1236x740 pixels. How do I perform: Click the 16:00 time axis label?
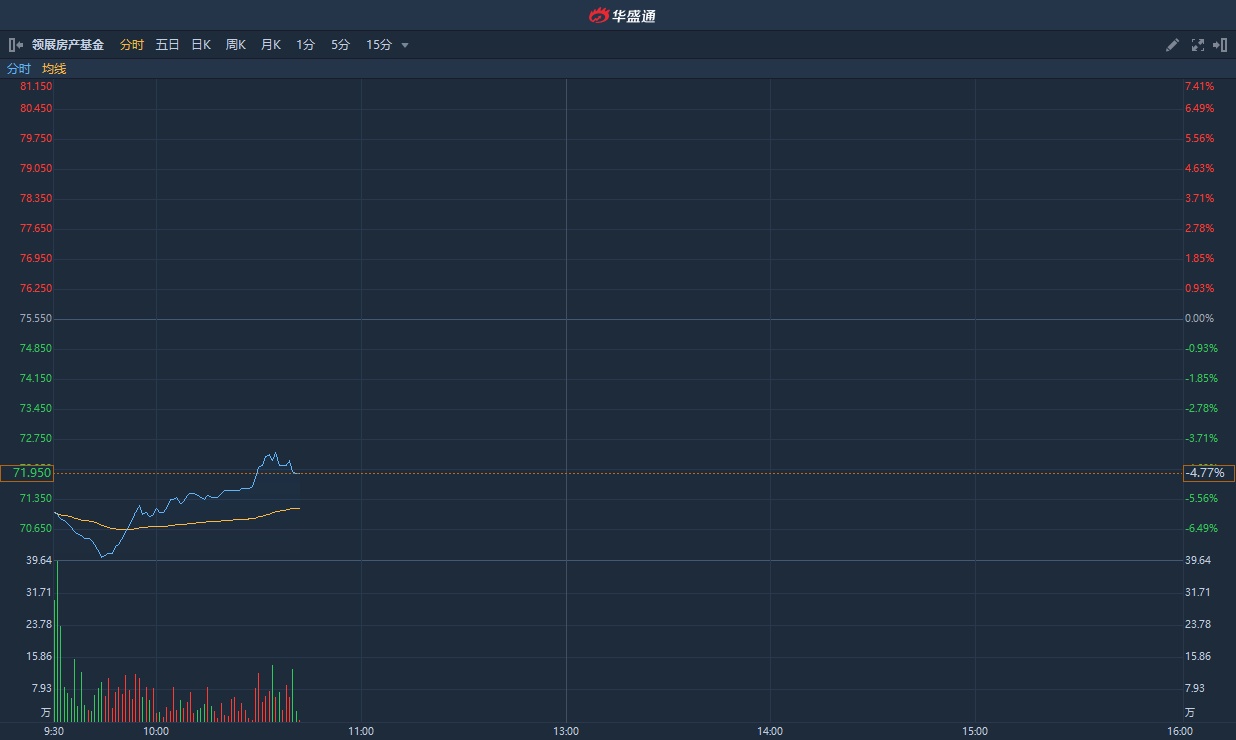point(1180,731)
